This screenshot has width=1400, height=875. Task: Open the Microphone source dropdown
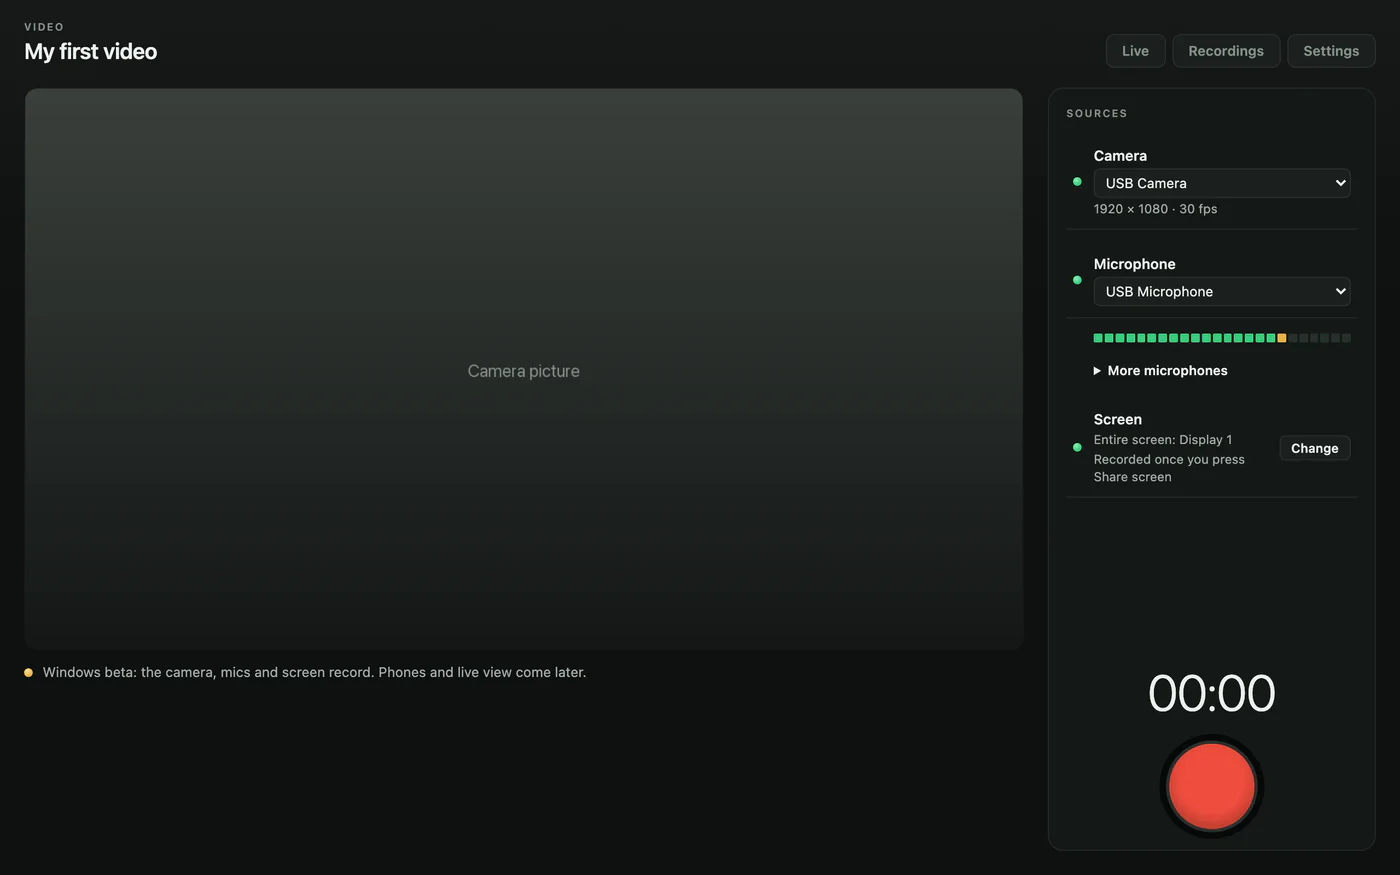click(1222, 291)
